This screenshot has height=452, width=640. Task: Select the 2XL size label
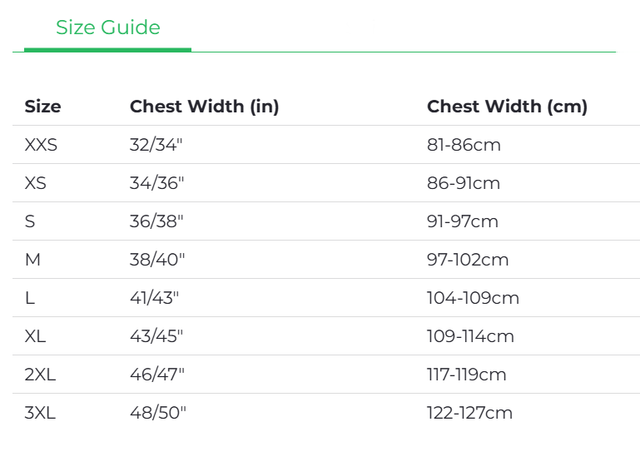pos(39,374)
